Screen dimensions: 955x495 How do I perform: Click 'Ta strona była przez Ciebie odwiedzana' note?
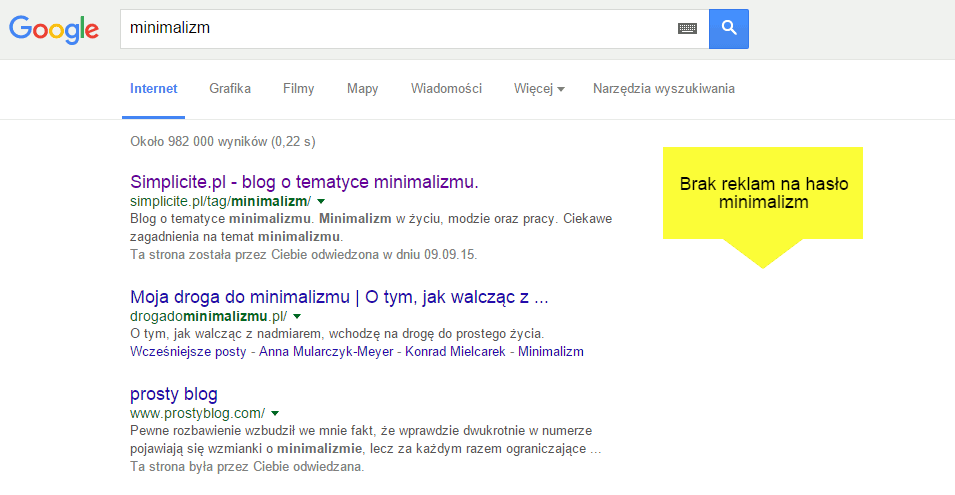coord(247,467)
